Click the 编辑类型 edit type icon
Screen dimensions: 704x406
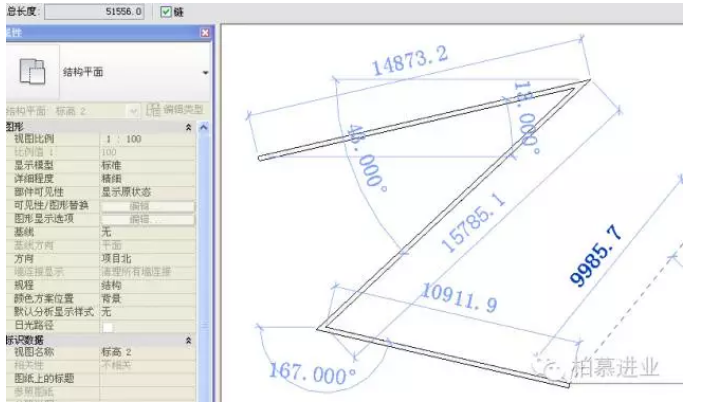[x=154, y=110]
